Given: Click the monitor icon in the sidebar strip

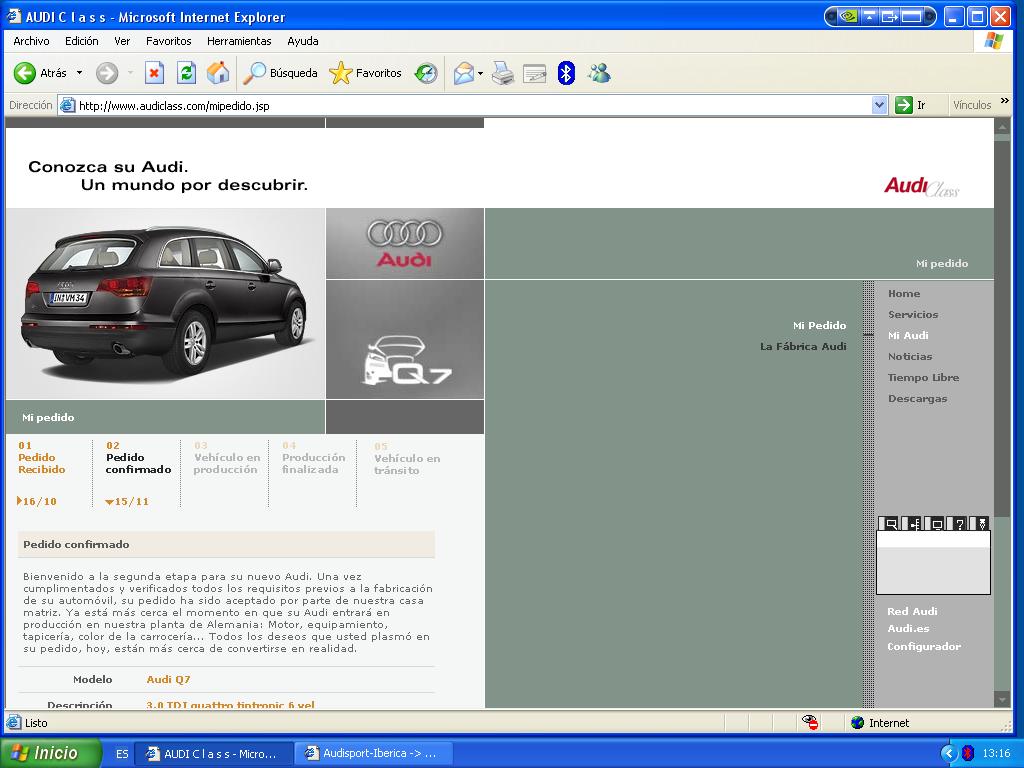Looking at the screenshot, I should pos(936,524).
